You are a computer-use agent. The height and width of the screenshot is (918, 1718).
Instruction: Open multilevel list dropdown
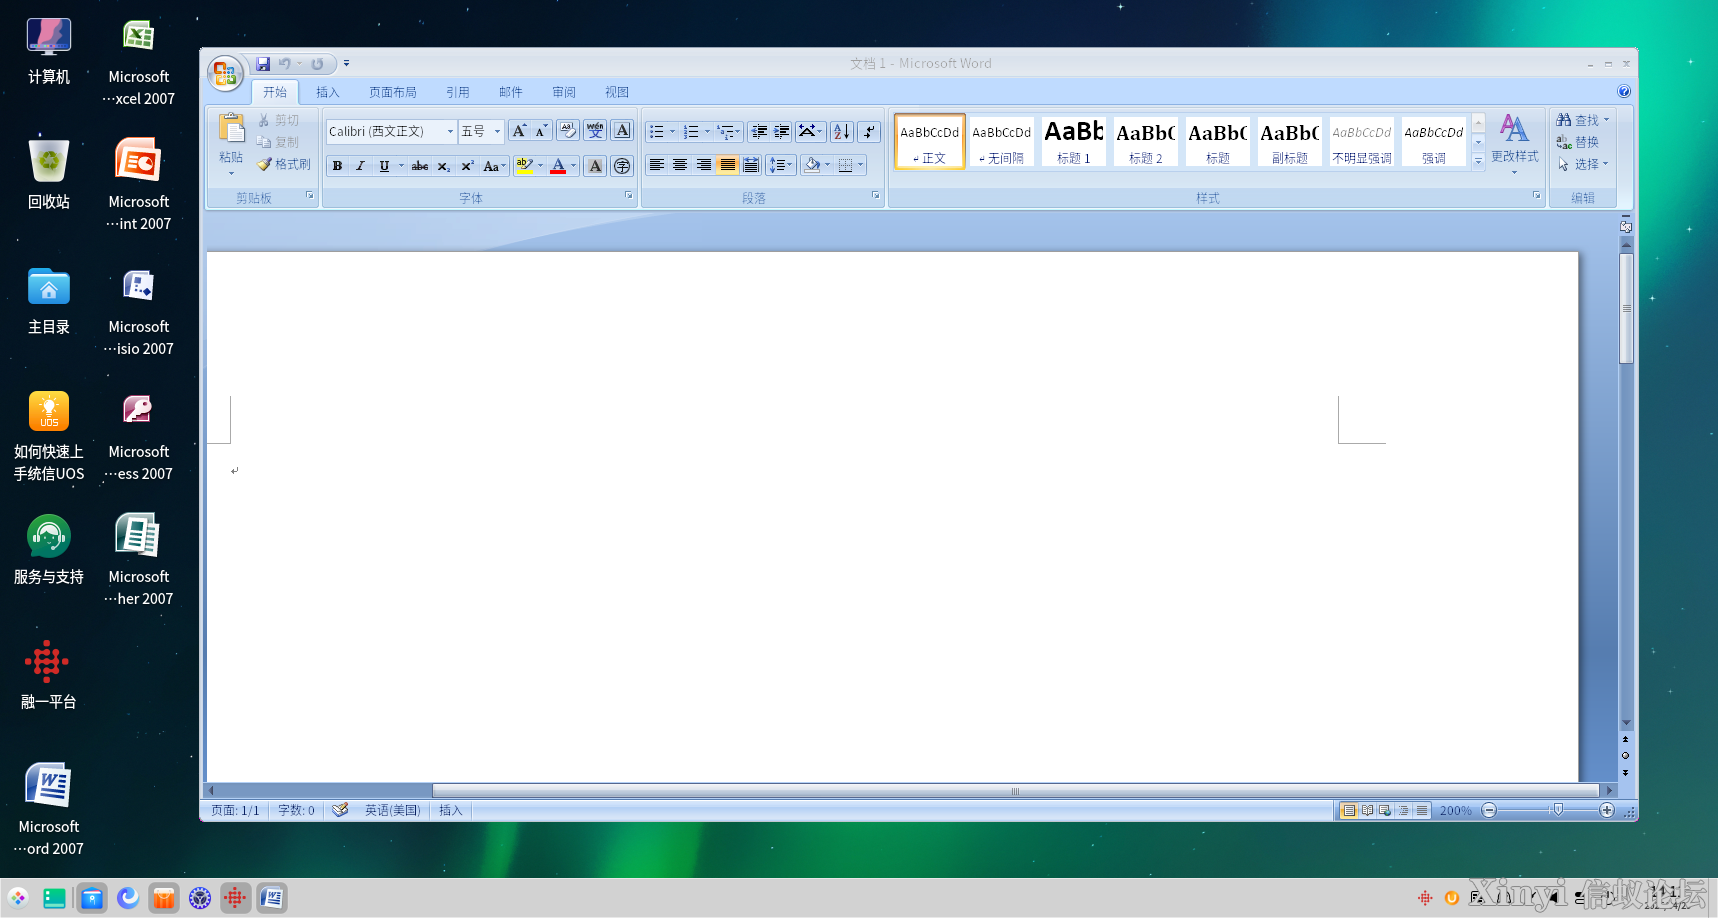coord(729,131)
